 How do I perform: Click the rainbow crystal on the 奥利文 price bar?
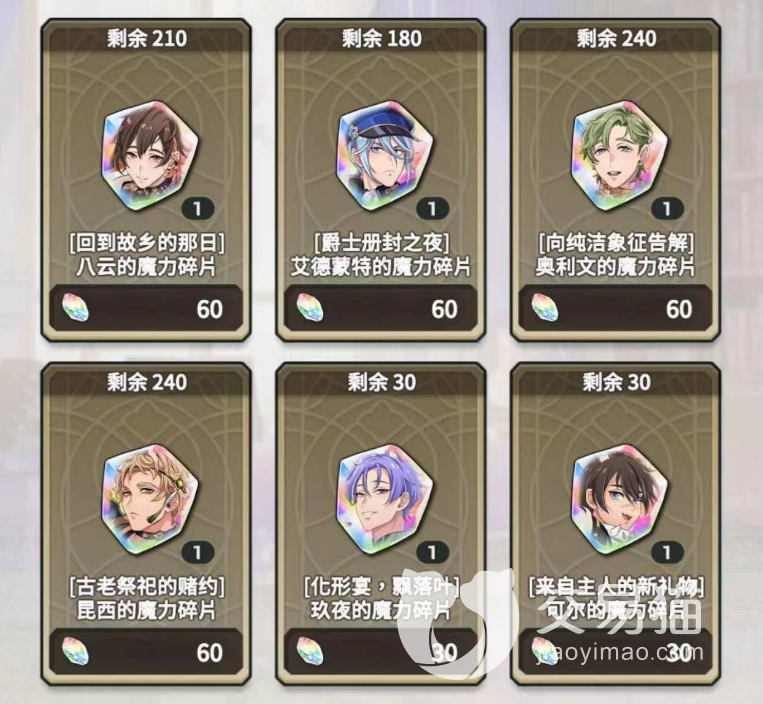545,308
